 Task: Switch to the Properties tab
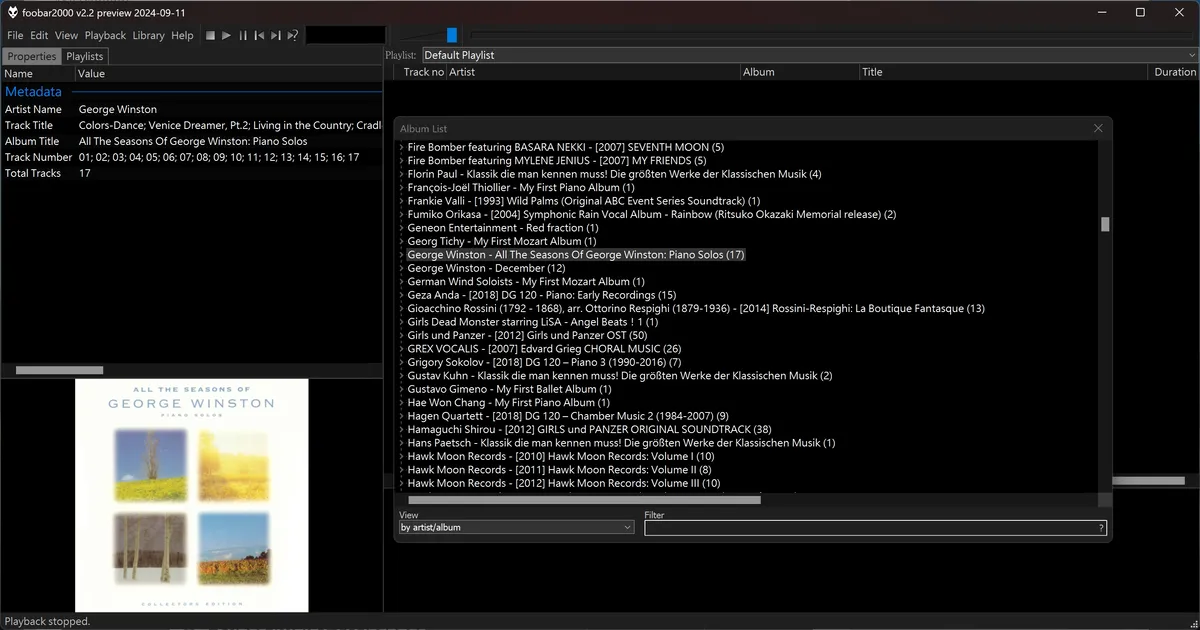[32, 56]
